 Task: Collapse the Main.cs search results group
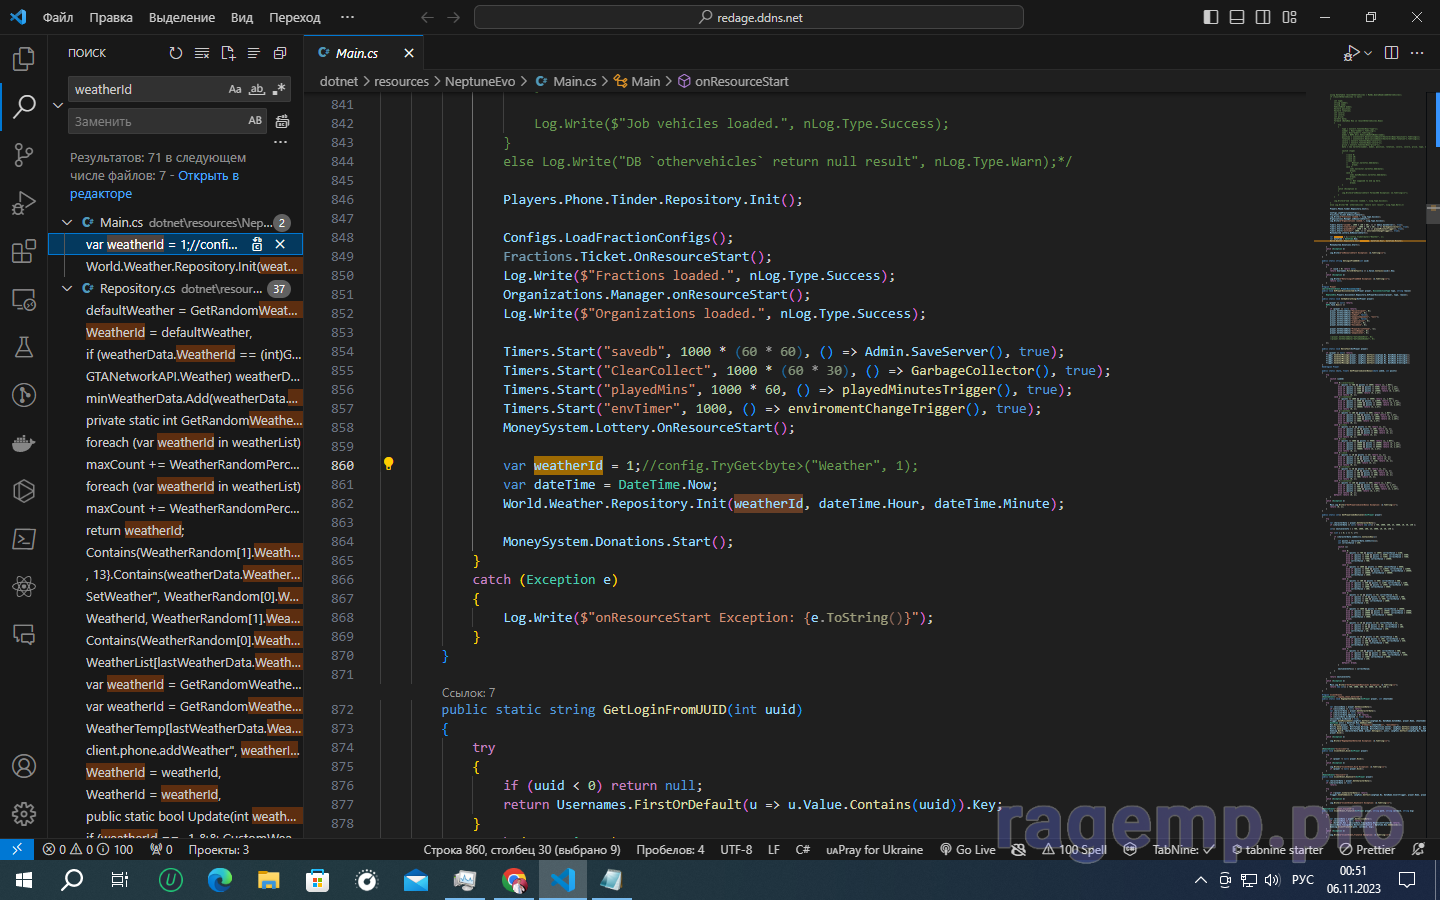tap(67, 223)
